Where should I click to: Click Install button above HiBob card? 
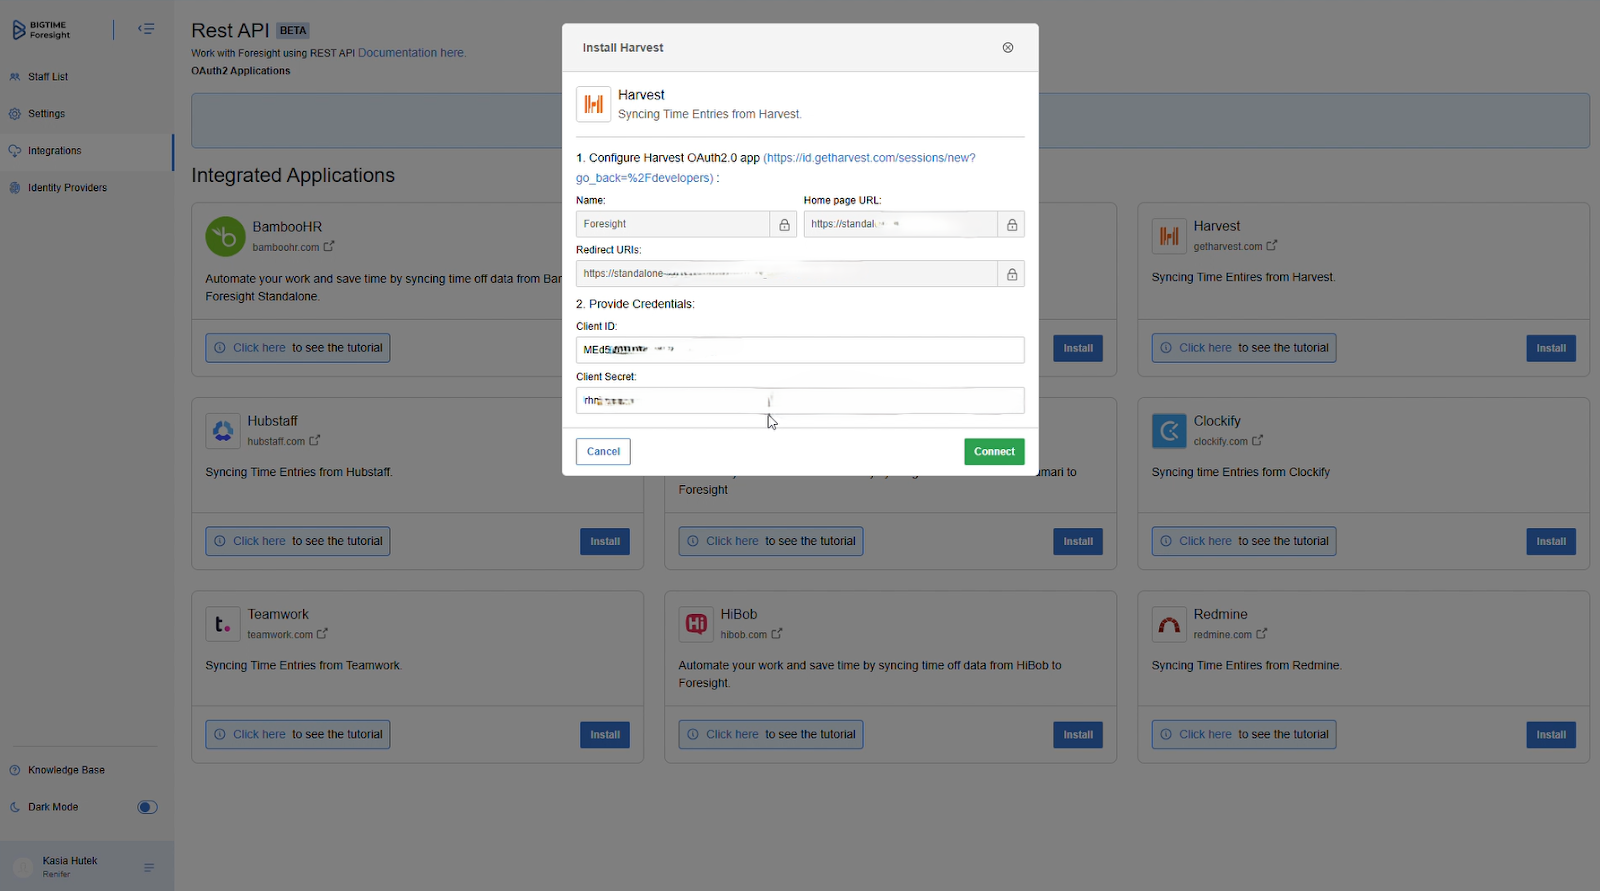click(1078, 541)
